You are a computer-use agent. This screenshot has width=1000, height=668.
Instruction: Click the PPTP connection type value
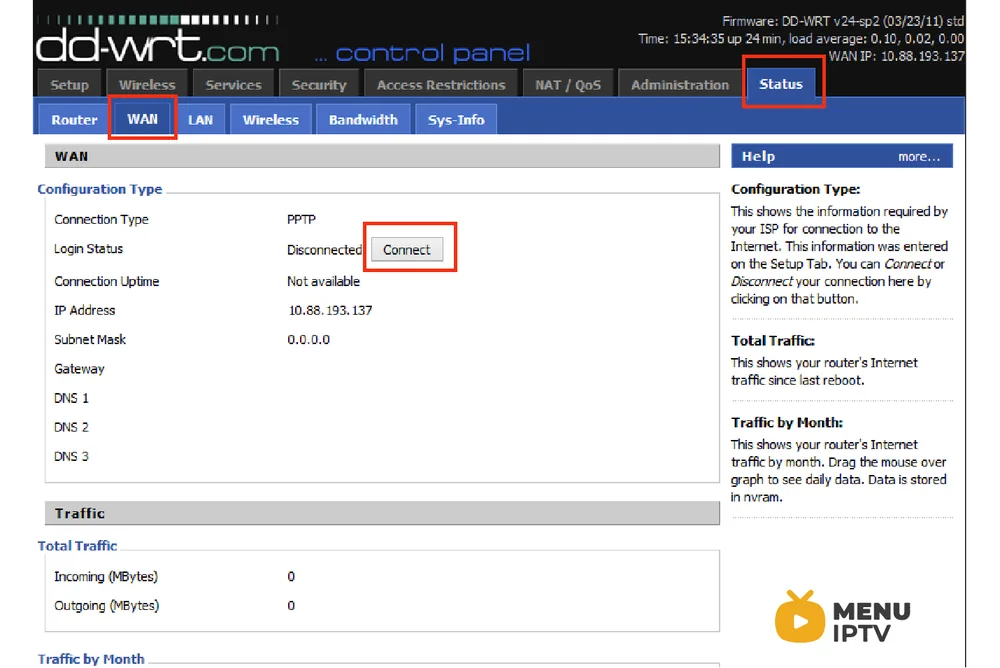pyautogui.click(x=301, y=219)
